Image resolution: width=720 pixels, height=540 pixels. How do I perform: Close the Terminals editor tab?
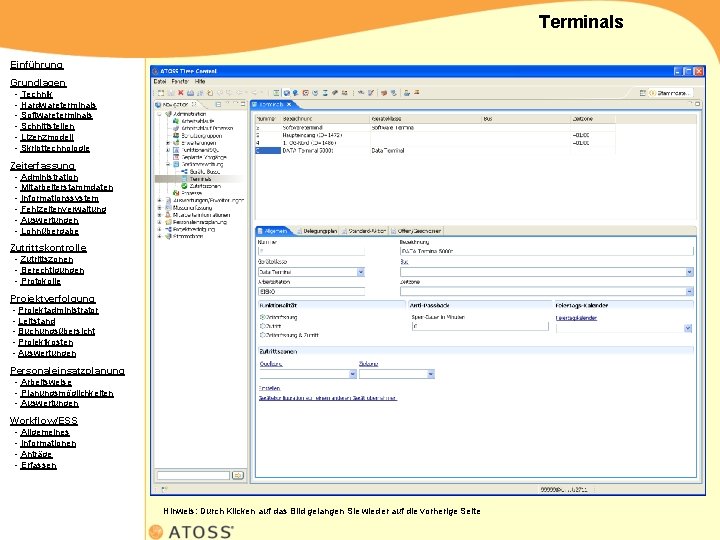[x=289, y=105]
